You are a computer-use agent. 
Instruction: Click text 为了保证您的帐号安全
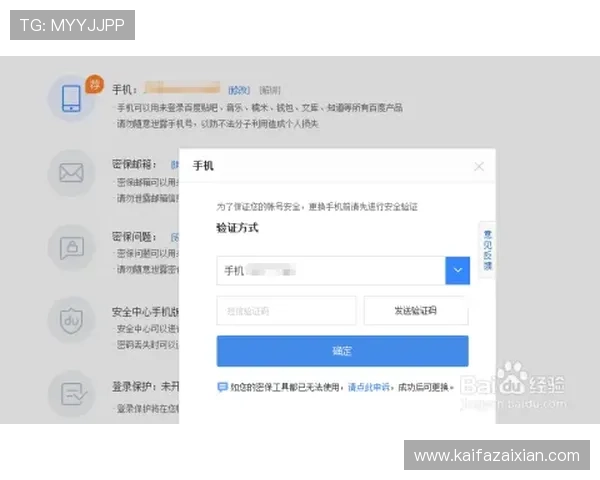pos(259,207)
